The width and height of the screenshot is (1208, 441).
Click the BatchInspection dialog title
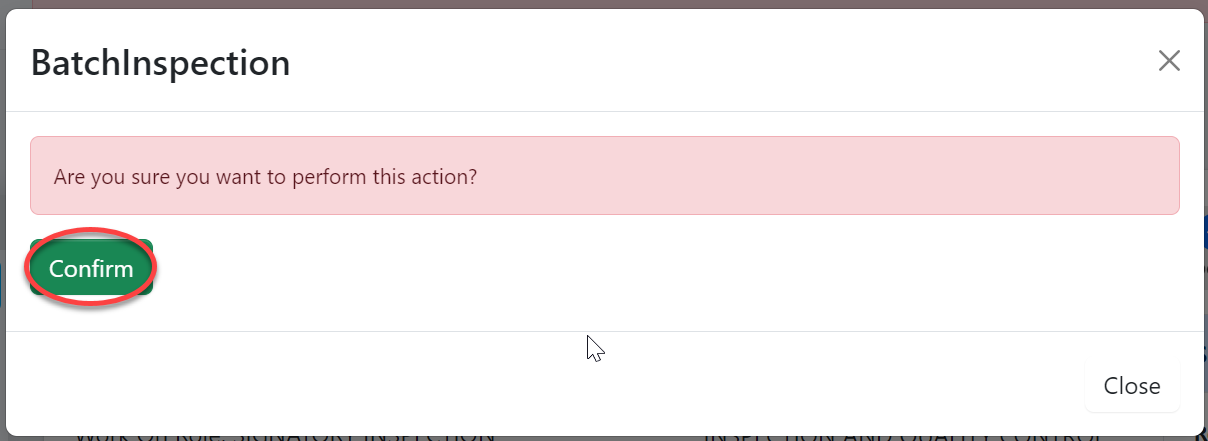pyautogui.click(x=160, y=62)
